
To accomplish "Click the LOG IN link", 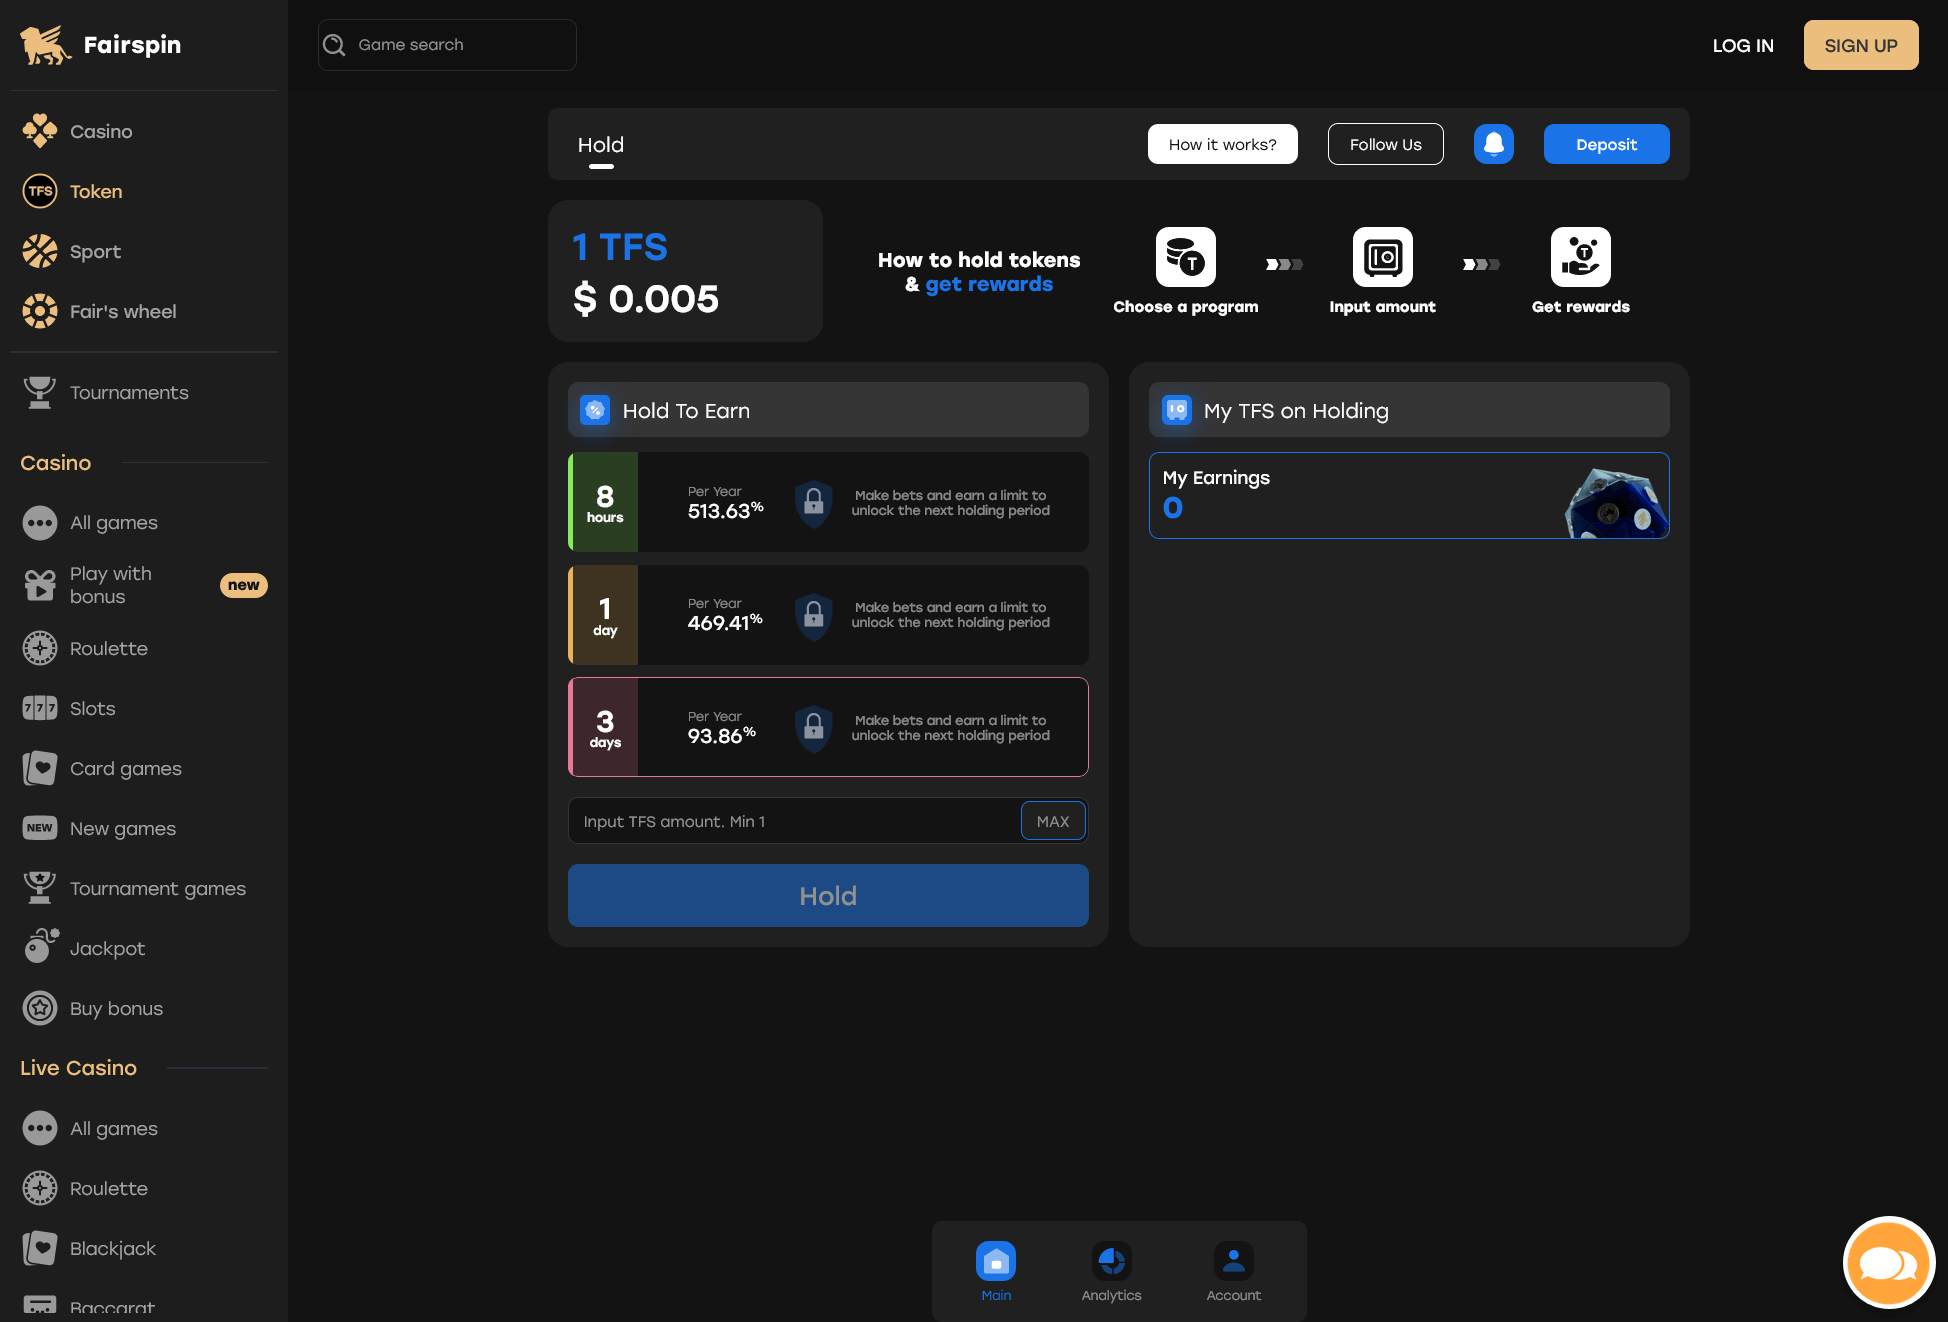I will tap(1743, 45).
